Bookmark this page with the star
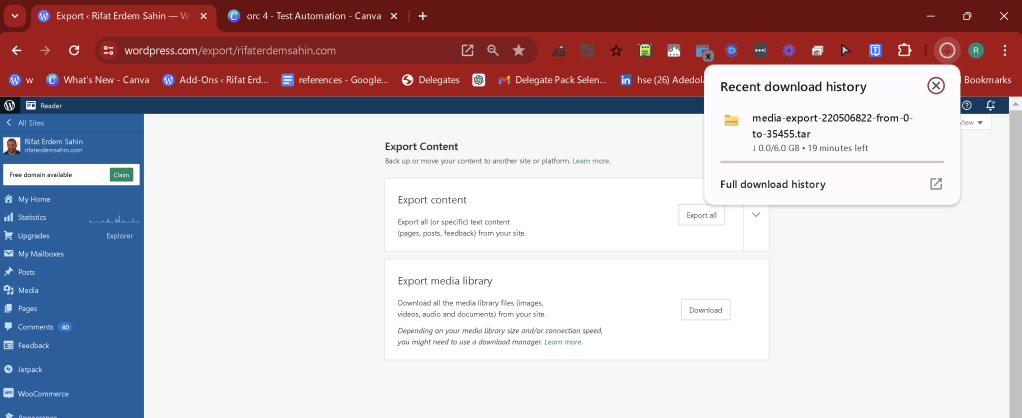 pyautogui.click(x=519, y=50)
